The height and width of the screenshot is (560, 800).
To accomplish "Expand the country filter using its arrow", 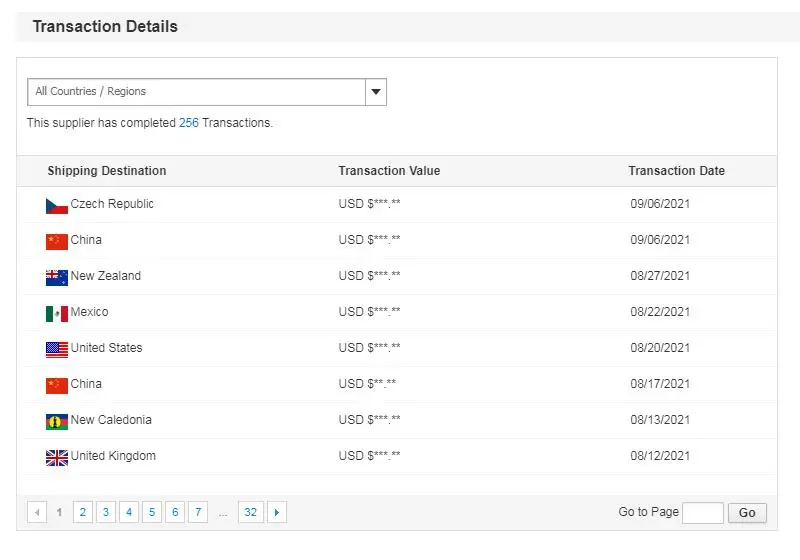I will click(x=376, y=92).
